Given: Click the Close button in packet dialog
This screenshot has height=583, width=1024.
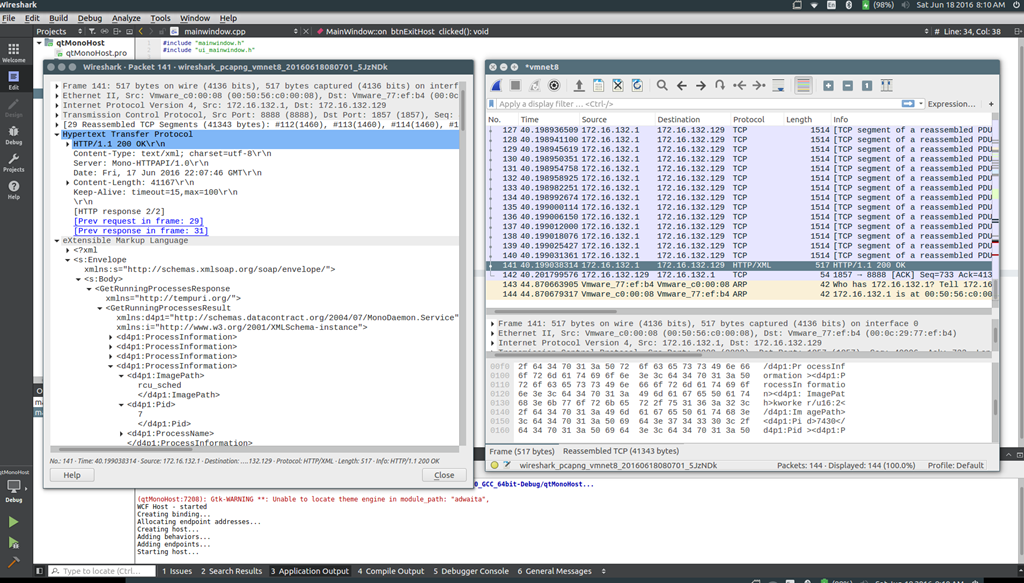Looking at the screenshot, I should pyautogui.click(x=444, y=475).
